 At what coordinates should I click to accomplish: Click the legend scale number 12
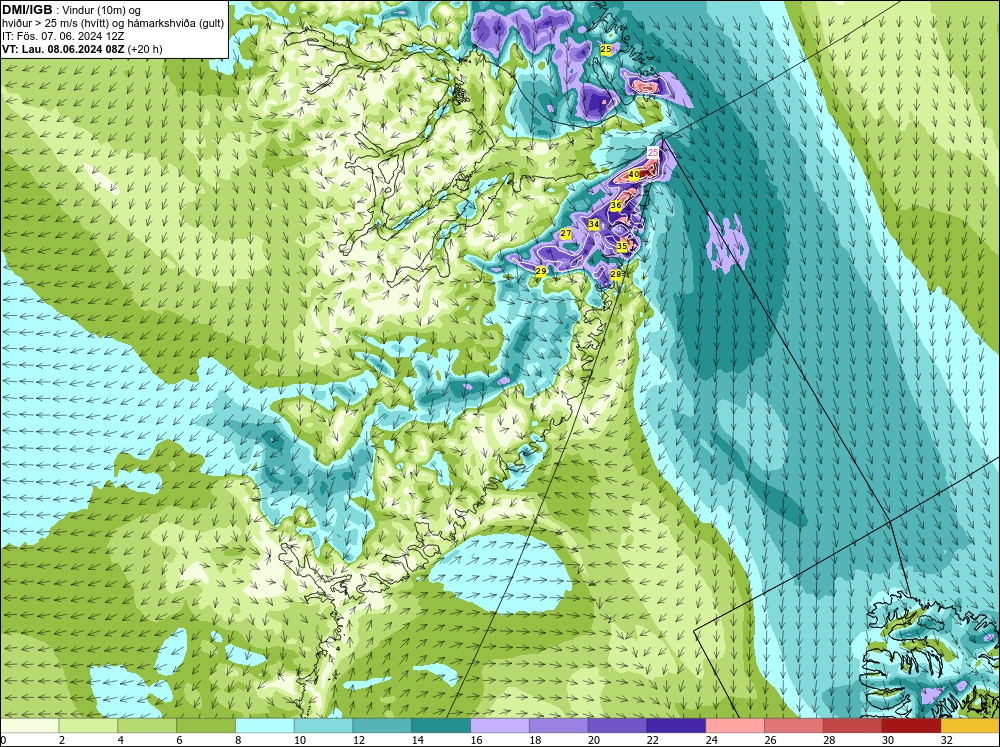(x=358, y=740)
